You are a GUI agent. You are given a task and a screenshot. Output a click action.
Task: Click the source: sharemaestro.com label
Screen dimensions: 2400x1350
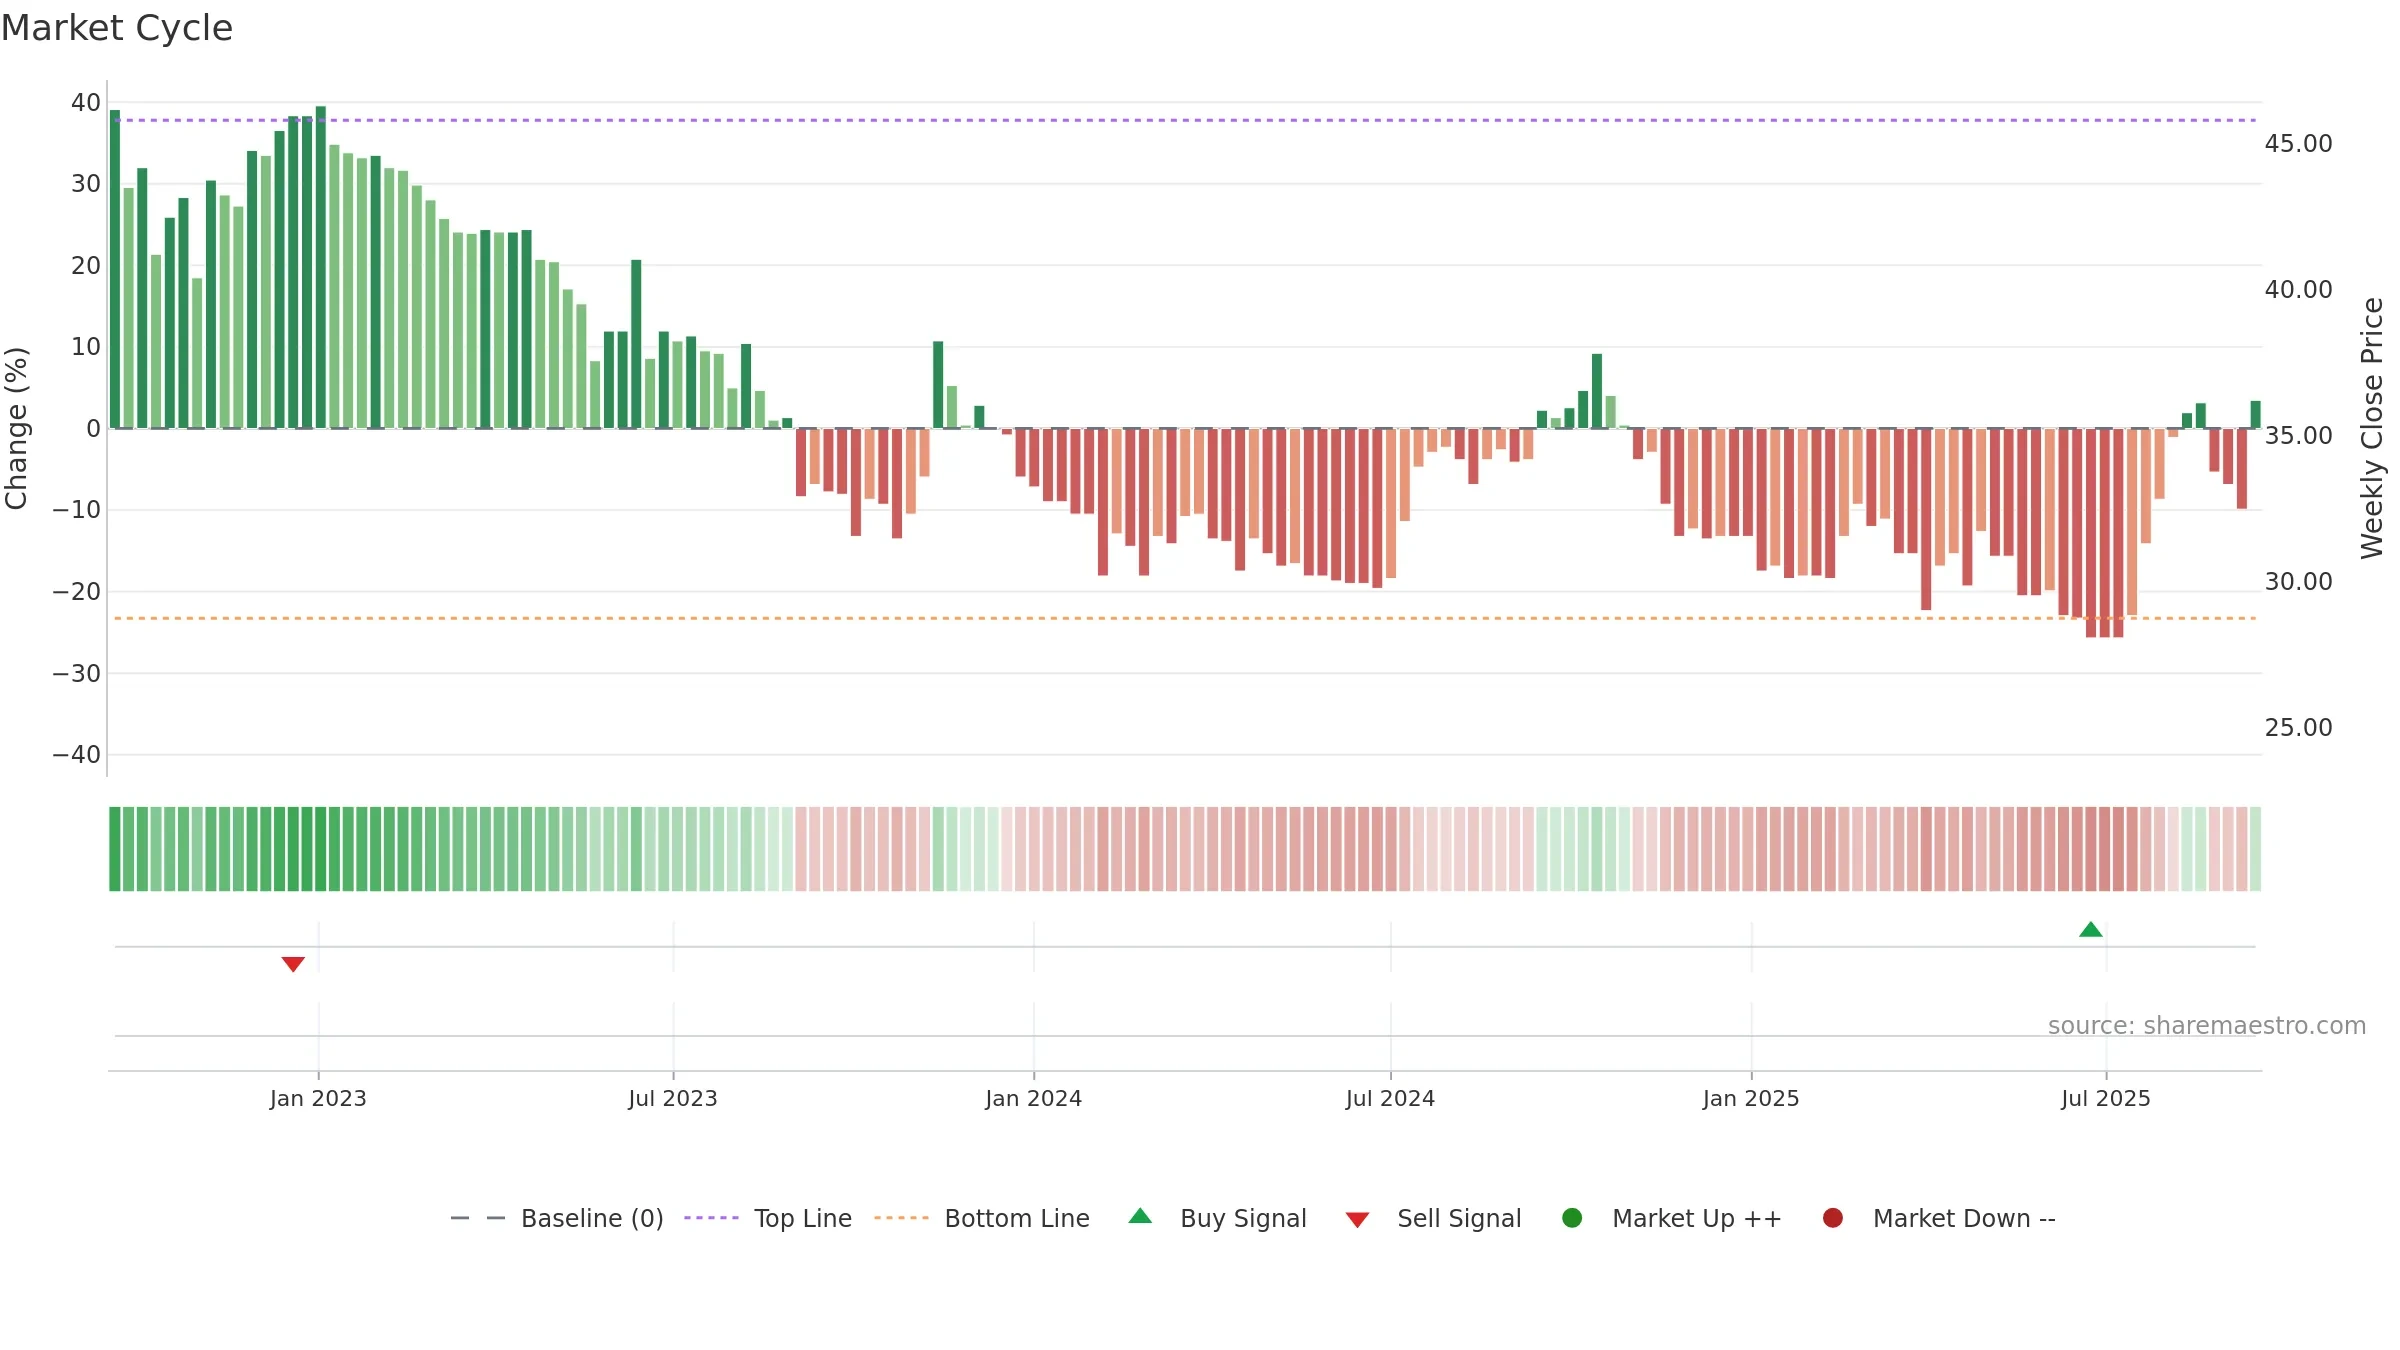(x=2207, y=1025)
